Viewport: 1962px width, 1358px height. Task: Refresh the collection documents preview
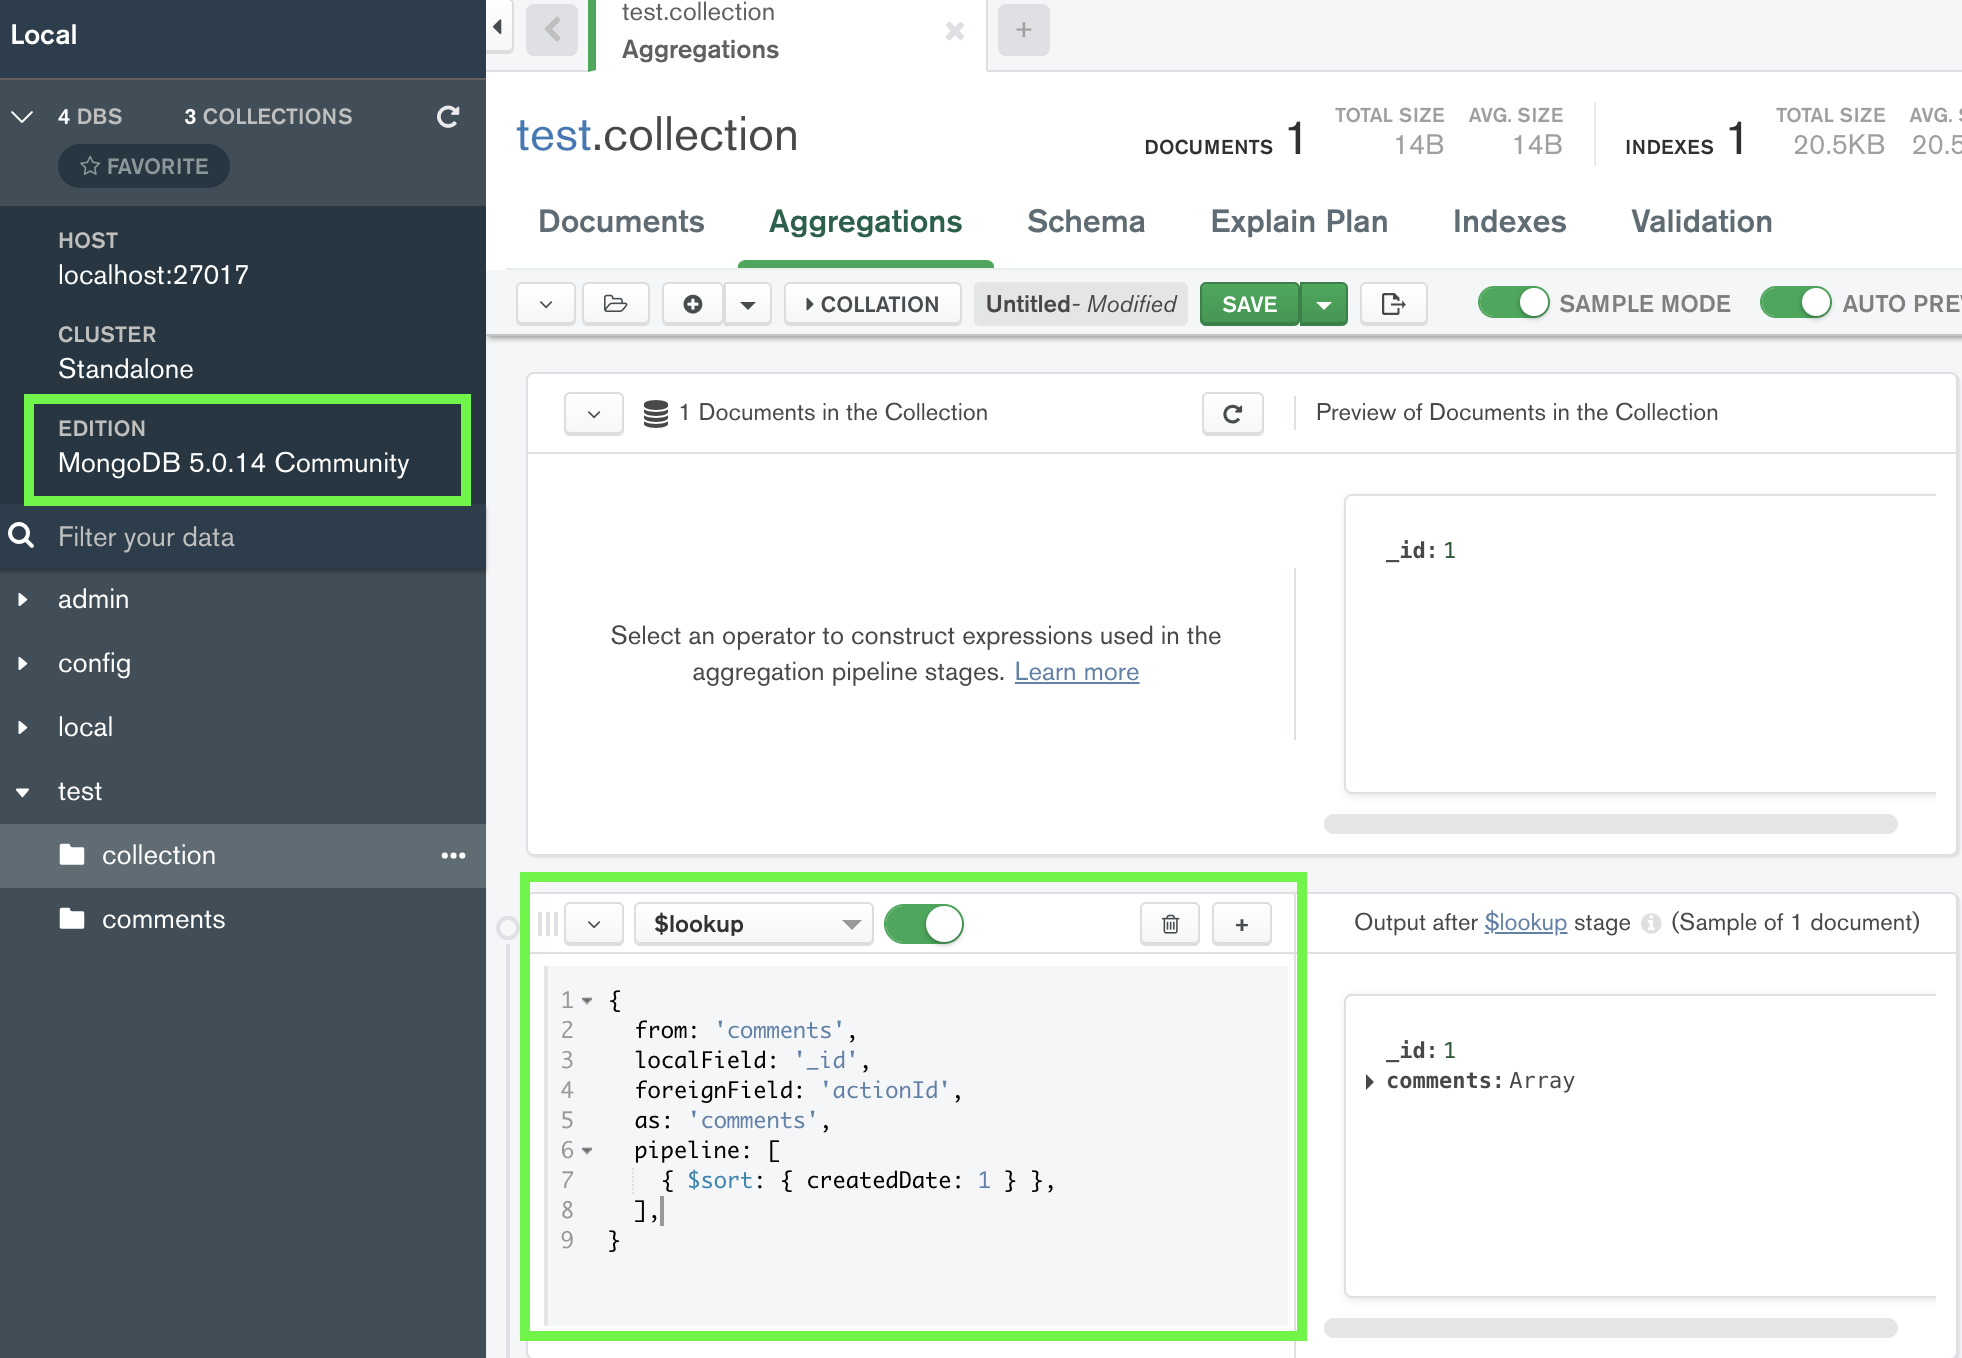[1232, 413]
